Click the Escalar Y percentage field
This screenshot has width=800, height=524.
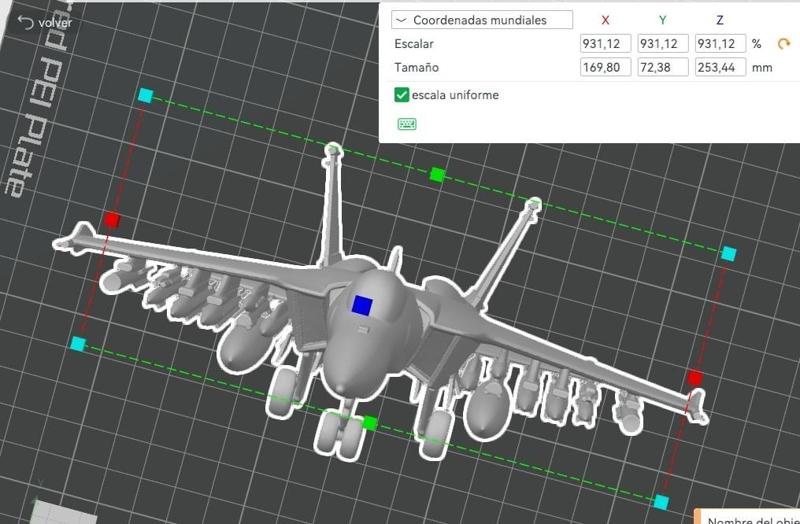tap(662, 43)
